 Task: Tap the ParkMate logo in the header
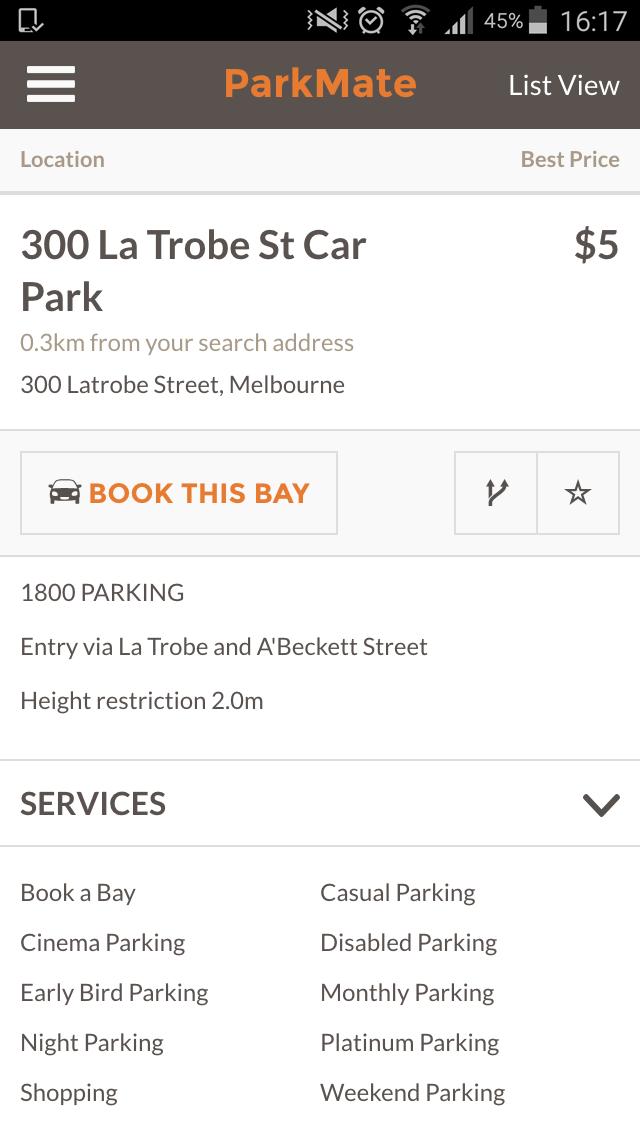[320, 84]
